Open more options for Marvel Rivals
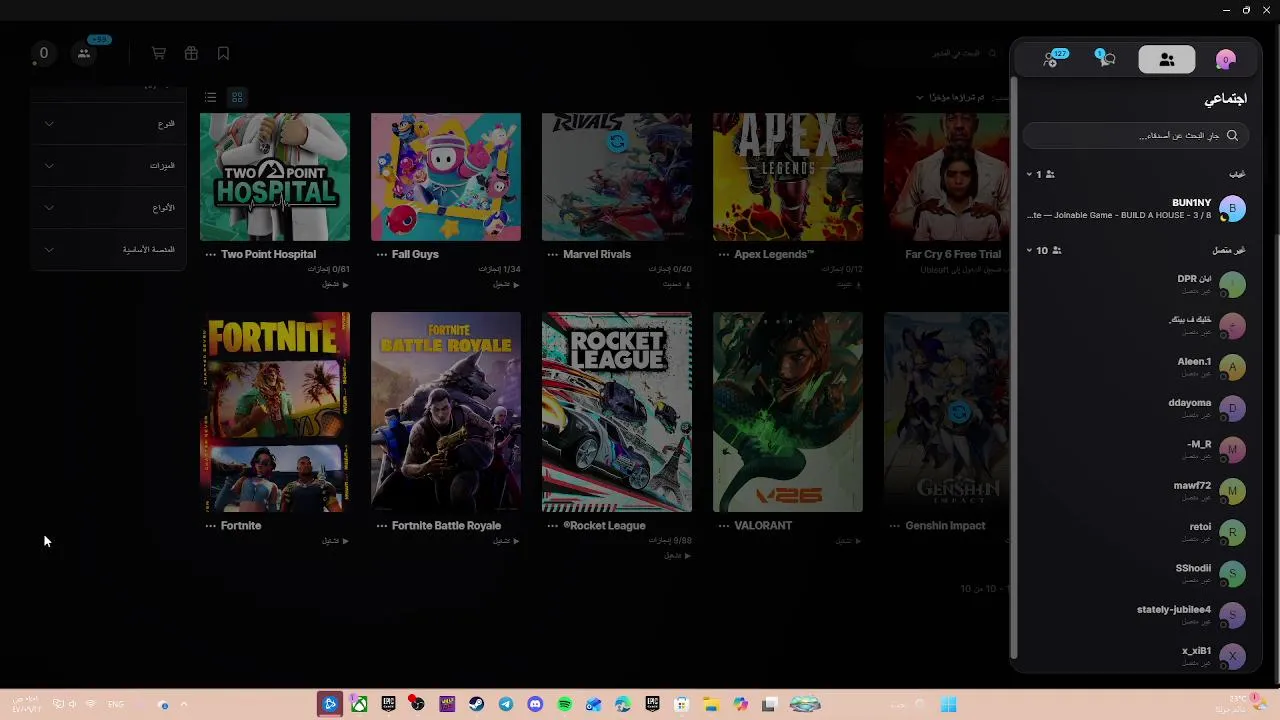The width and height of the screenshot is (1280, 720). 552,255
